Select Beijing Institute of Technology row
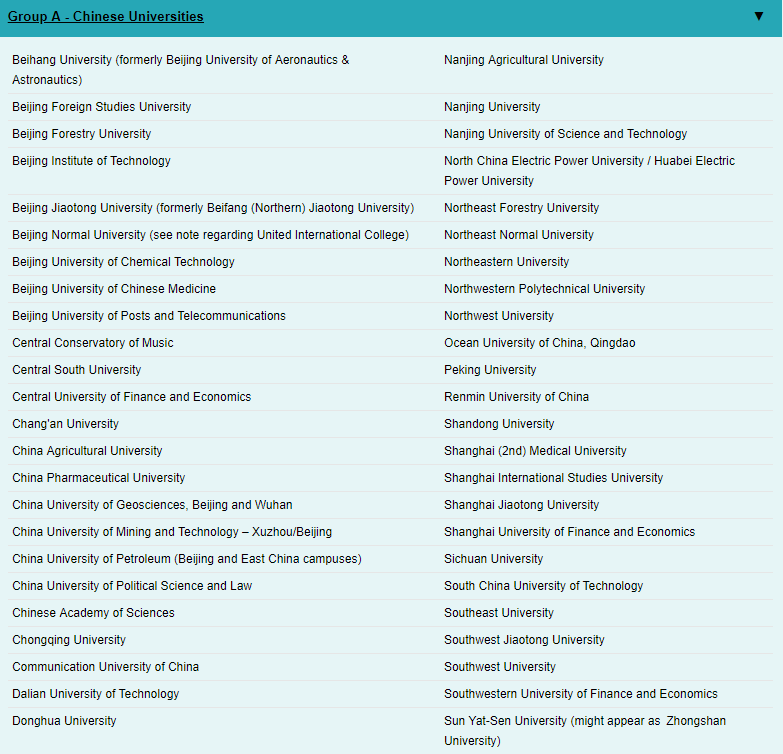This screenshot has width=783, height=754. pos(91,161)
